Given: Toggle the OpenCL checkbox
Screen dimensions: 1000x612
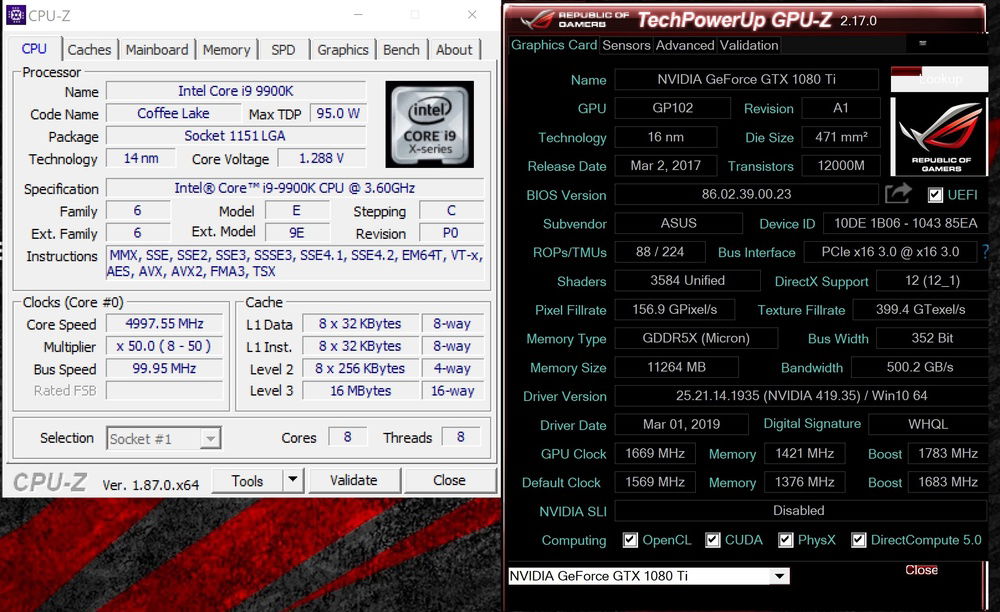Looking at the screenshot, I should (630, 540).
